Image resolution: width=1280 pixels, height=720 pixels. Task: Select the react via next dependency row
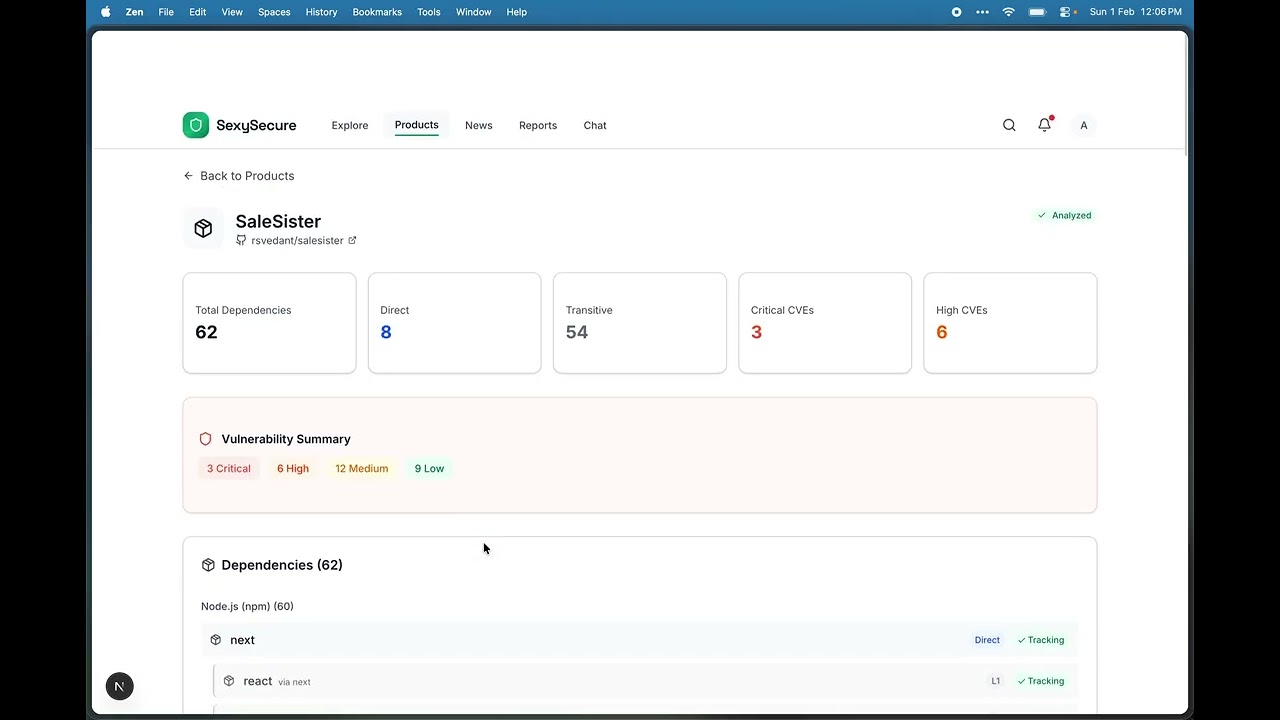[646, 681]
